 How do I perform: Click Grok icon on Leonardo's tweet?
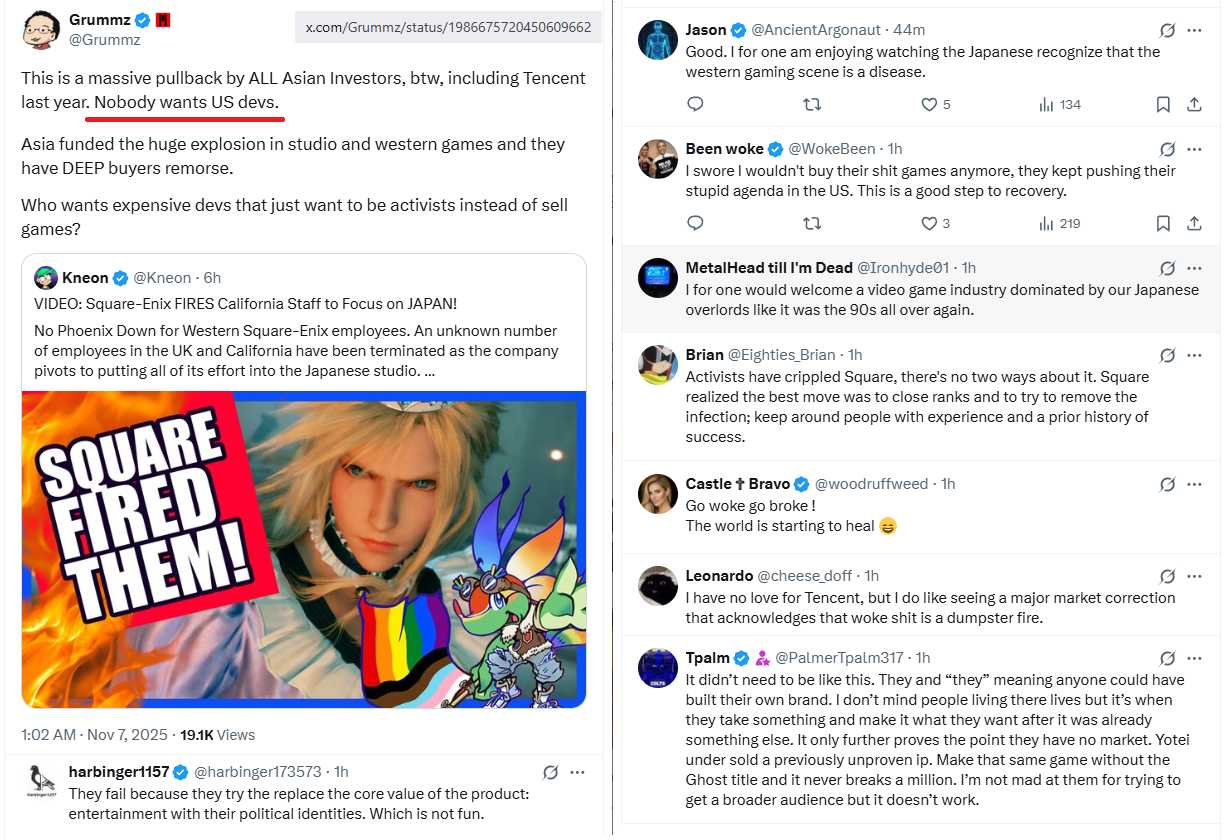coord(1166,576)
